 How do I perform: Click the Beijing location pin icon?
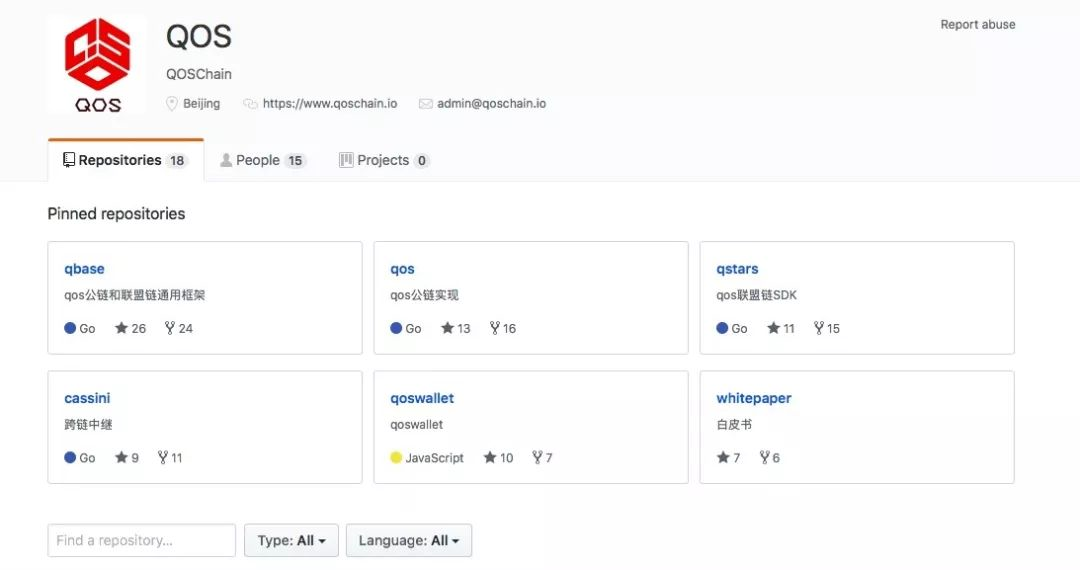pos(172,104)
